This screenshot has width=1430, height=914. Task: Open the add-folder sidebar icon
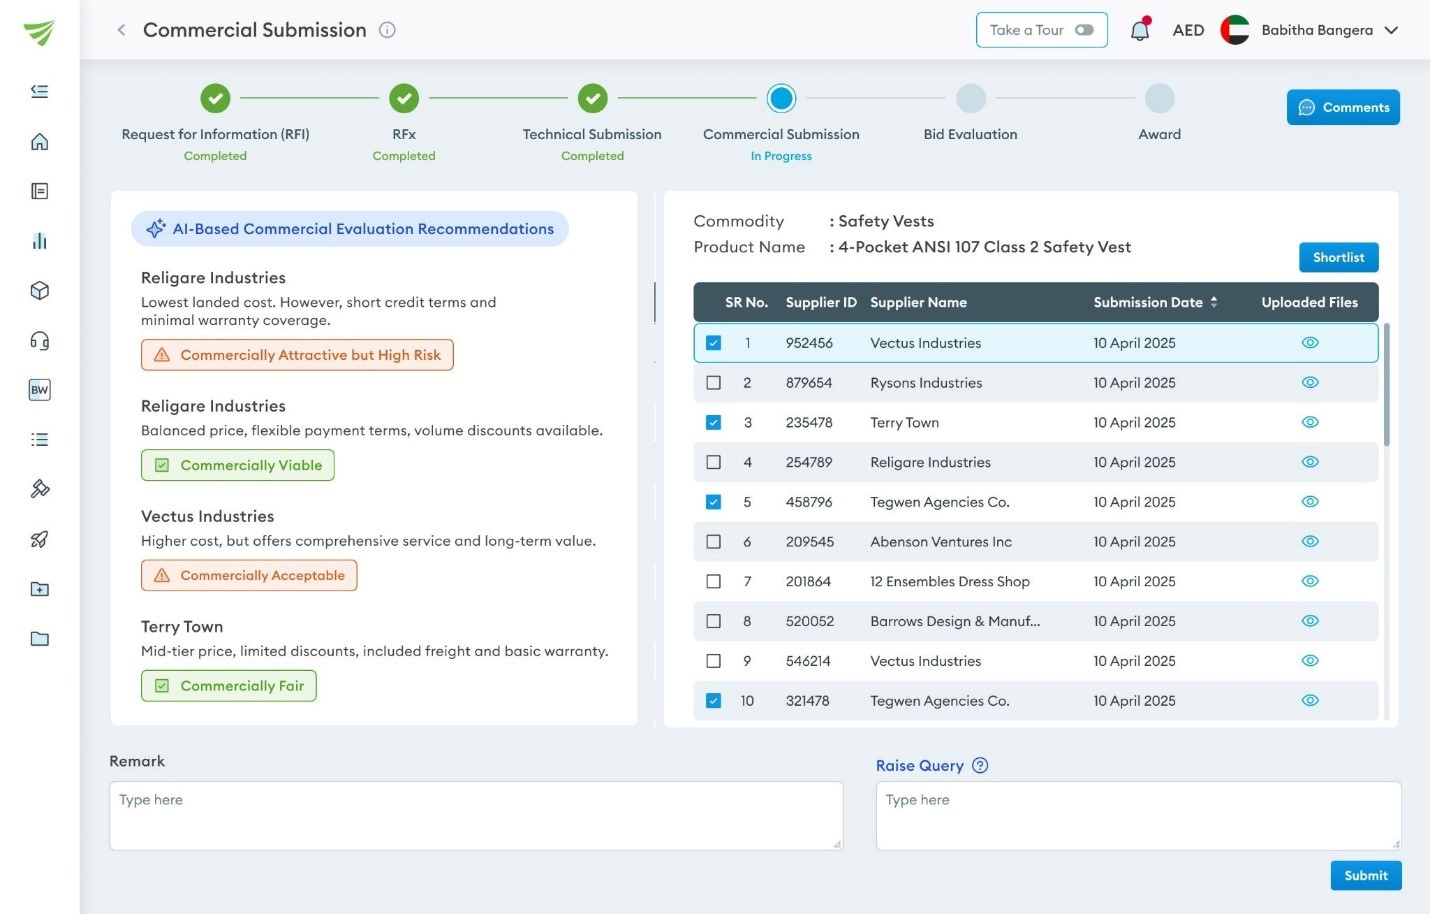point(40,589)
